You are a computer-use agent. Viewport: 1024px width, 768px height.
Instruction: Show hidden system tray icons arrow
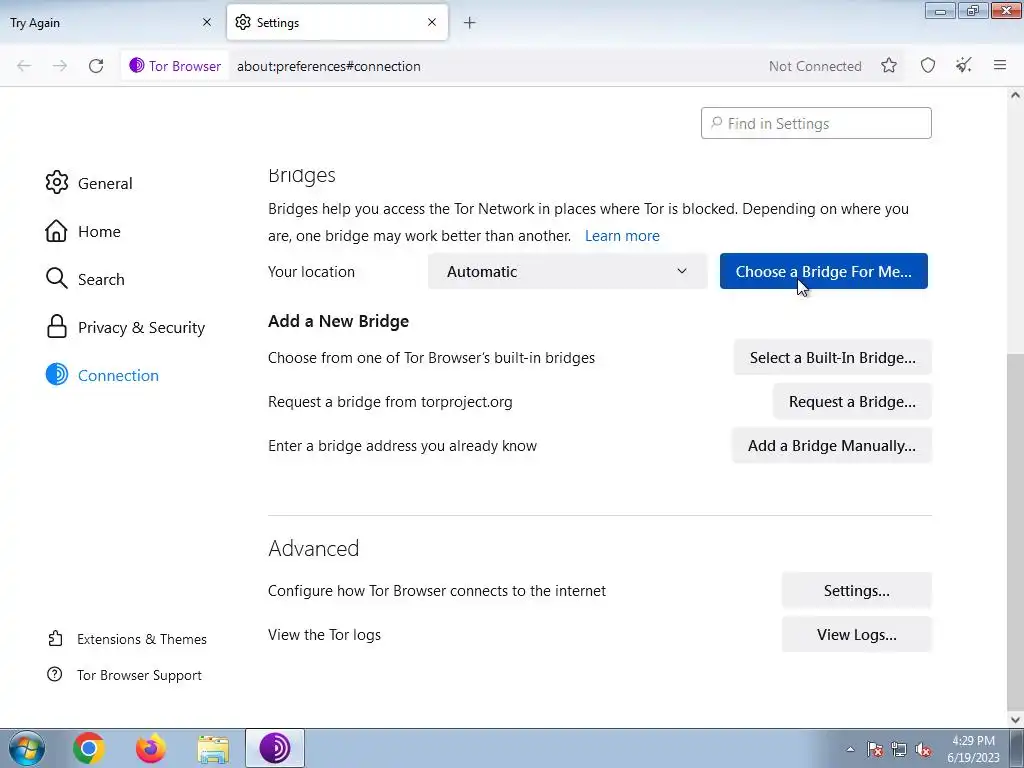point(850,749)
